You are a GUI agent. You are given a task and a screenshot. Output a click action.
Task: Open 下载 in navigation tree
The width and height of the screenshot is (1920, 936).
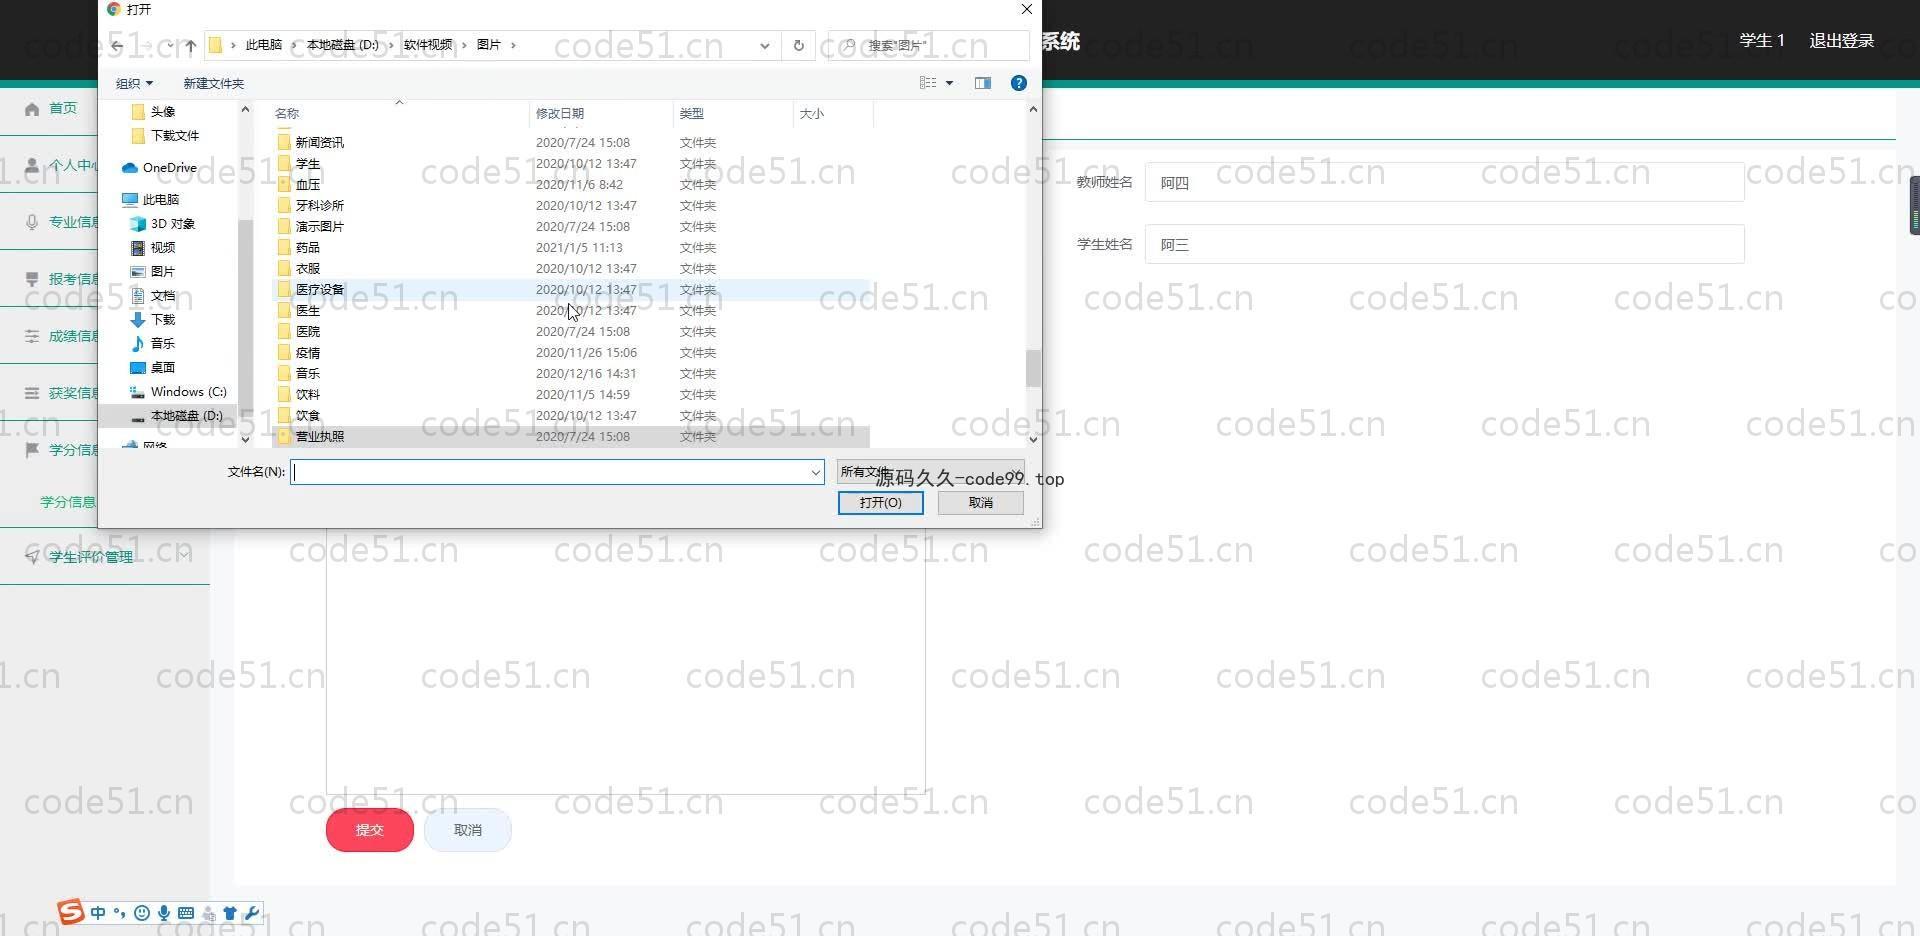[153, 320]
